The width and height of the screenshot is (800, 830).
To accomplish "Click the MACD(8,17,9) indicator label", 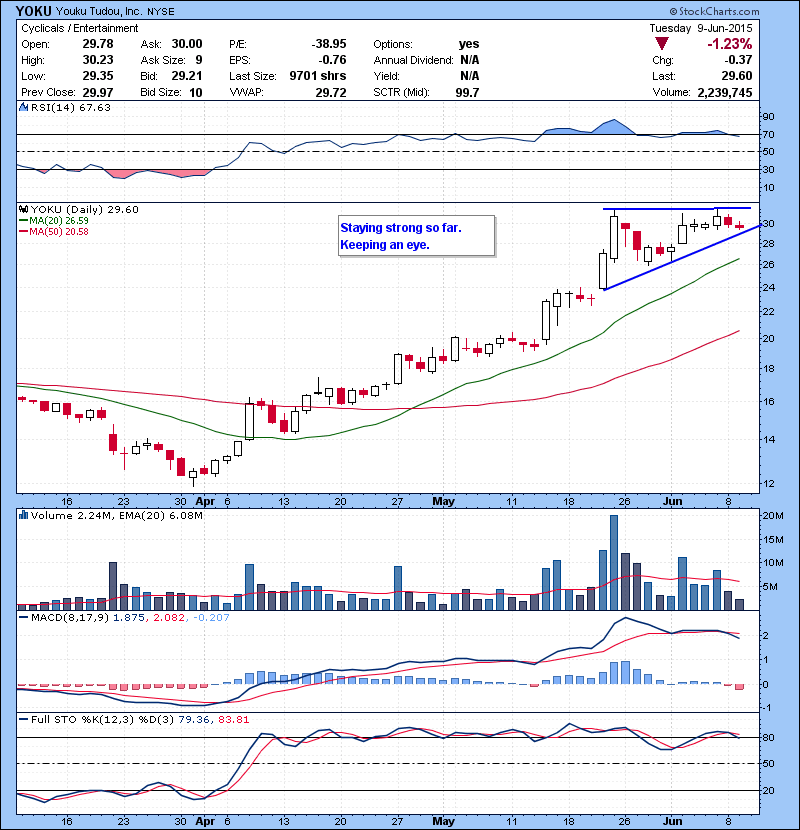I will point(70,617).
